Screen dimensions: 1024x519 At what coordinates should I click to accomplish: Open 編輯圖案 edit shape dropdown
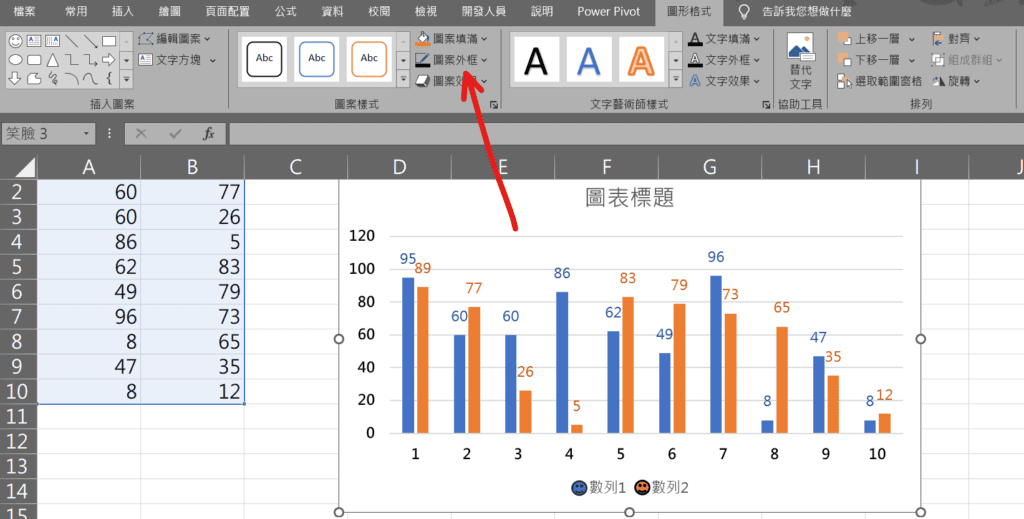pos(175,39)
